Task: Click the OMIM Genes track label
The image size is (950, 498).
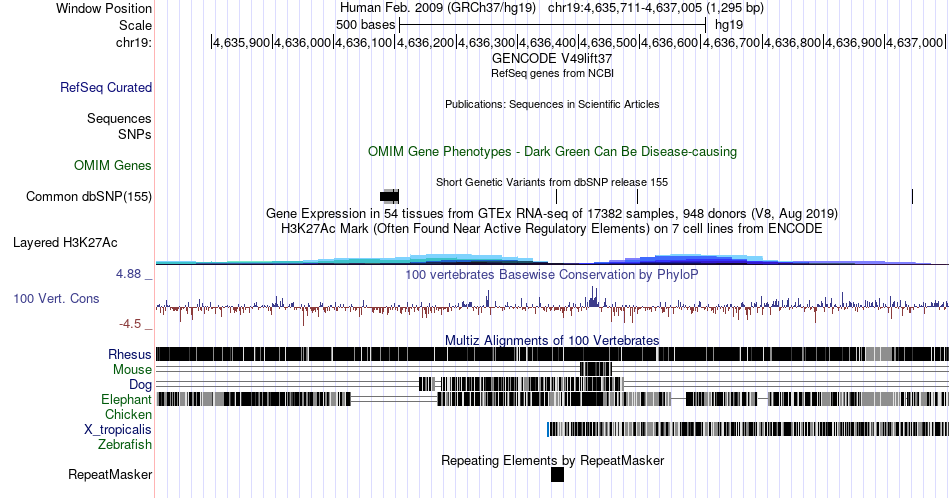Action: point(113,165)
